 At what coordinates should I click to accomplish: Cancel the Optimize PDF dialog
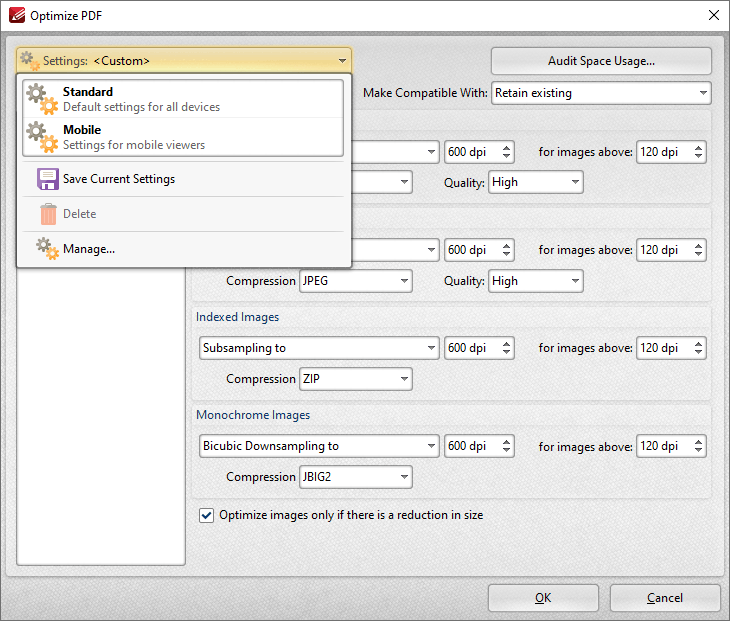point(665,598)
